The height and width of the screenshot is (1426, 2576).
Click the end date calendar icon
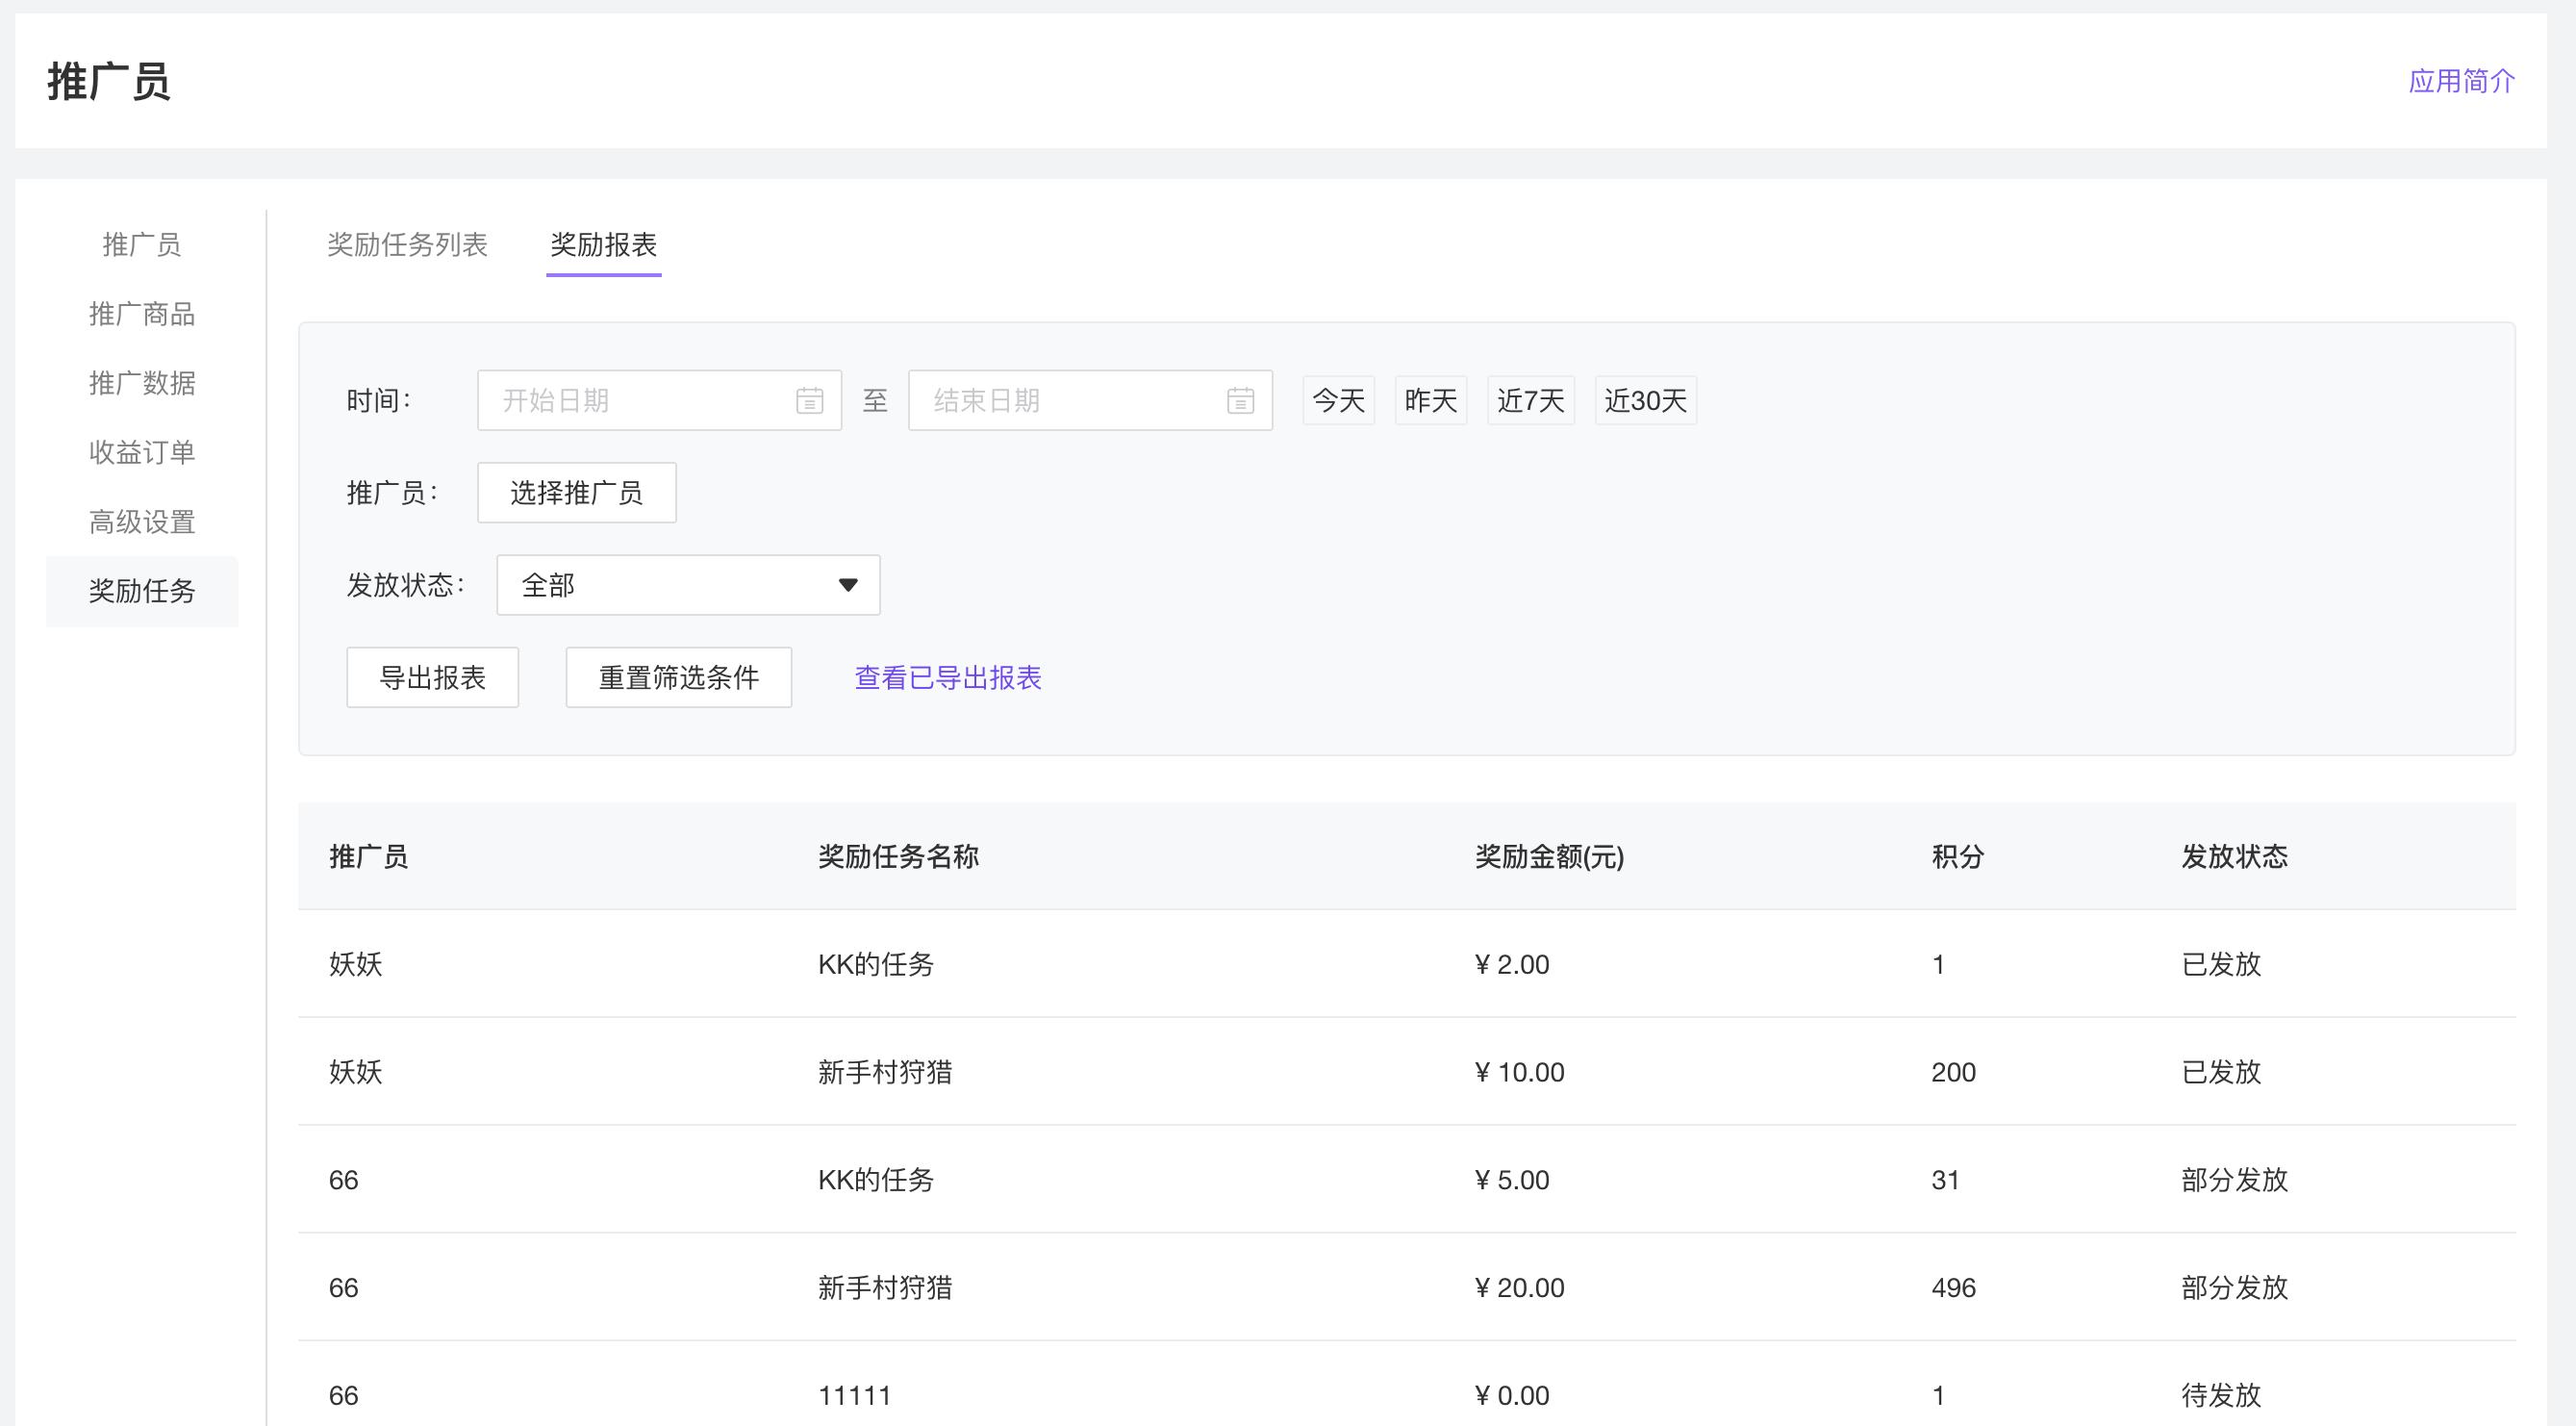click(x=1240, y=401)
